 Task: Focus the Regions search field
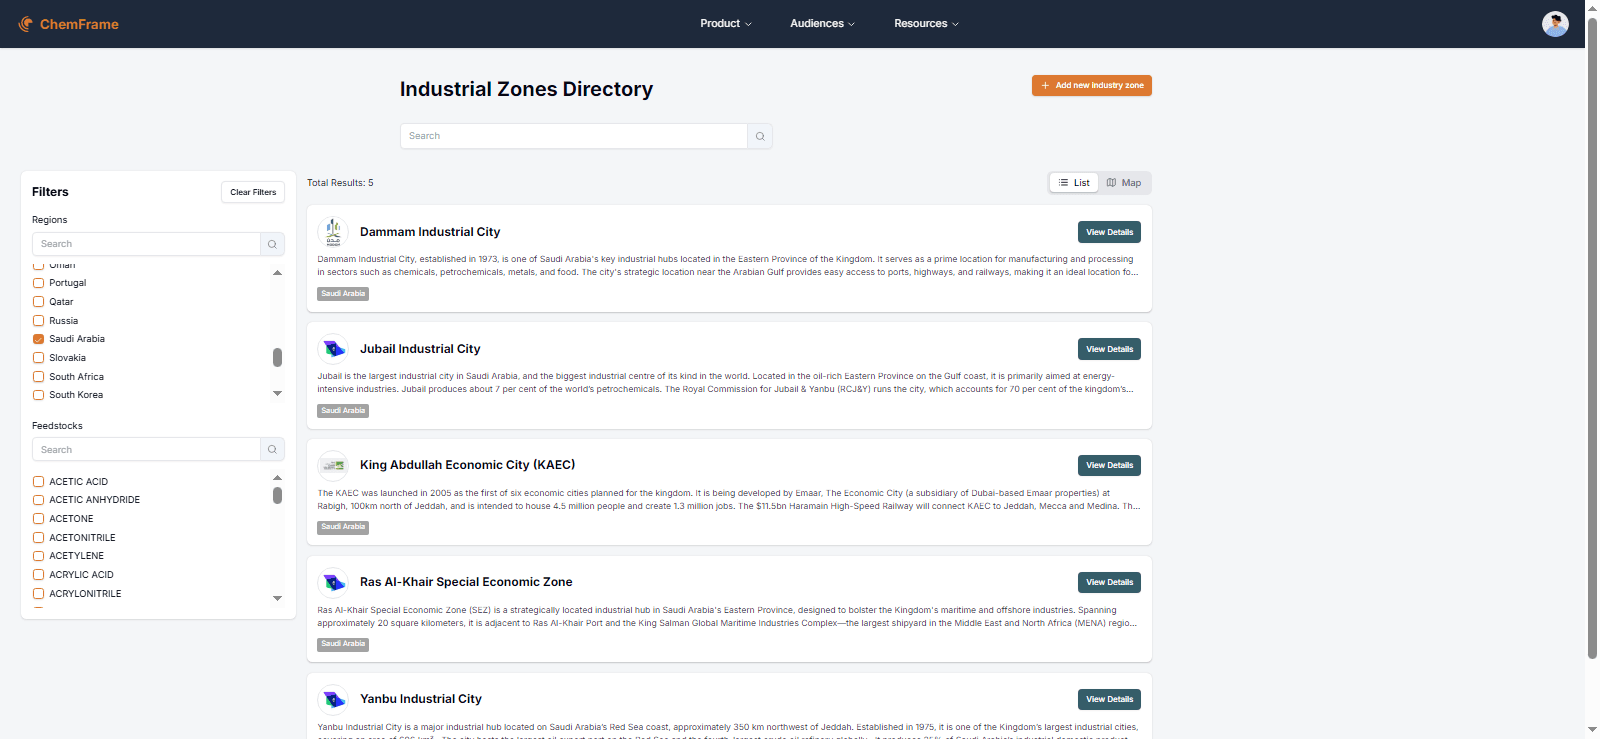(x=146, y=244)
